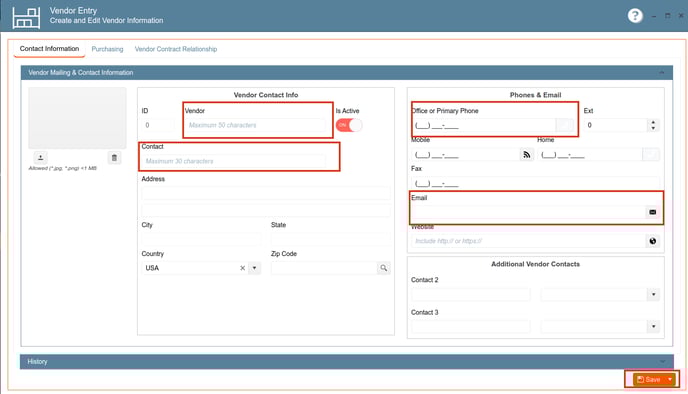Click the Website field

(528, 241)
